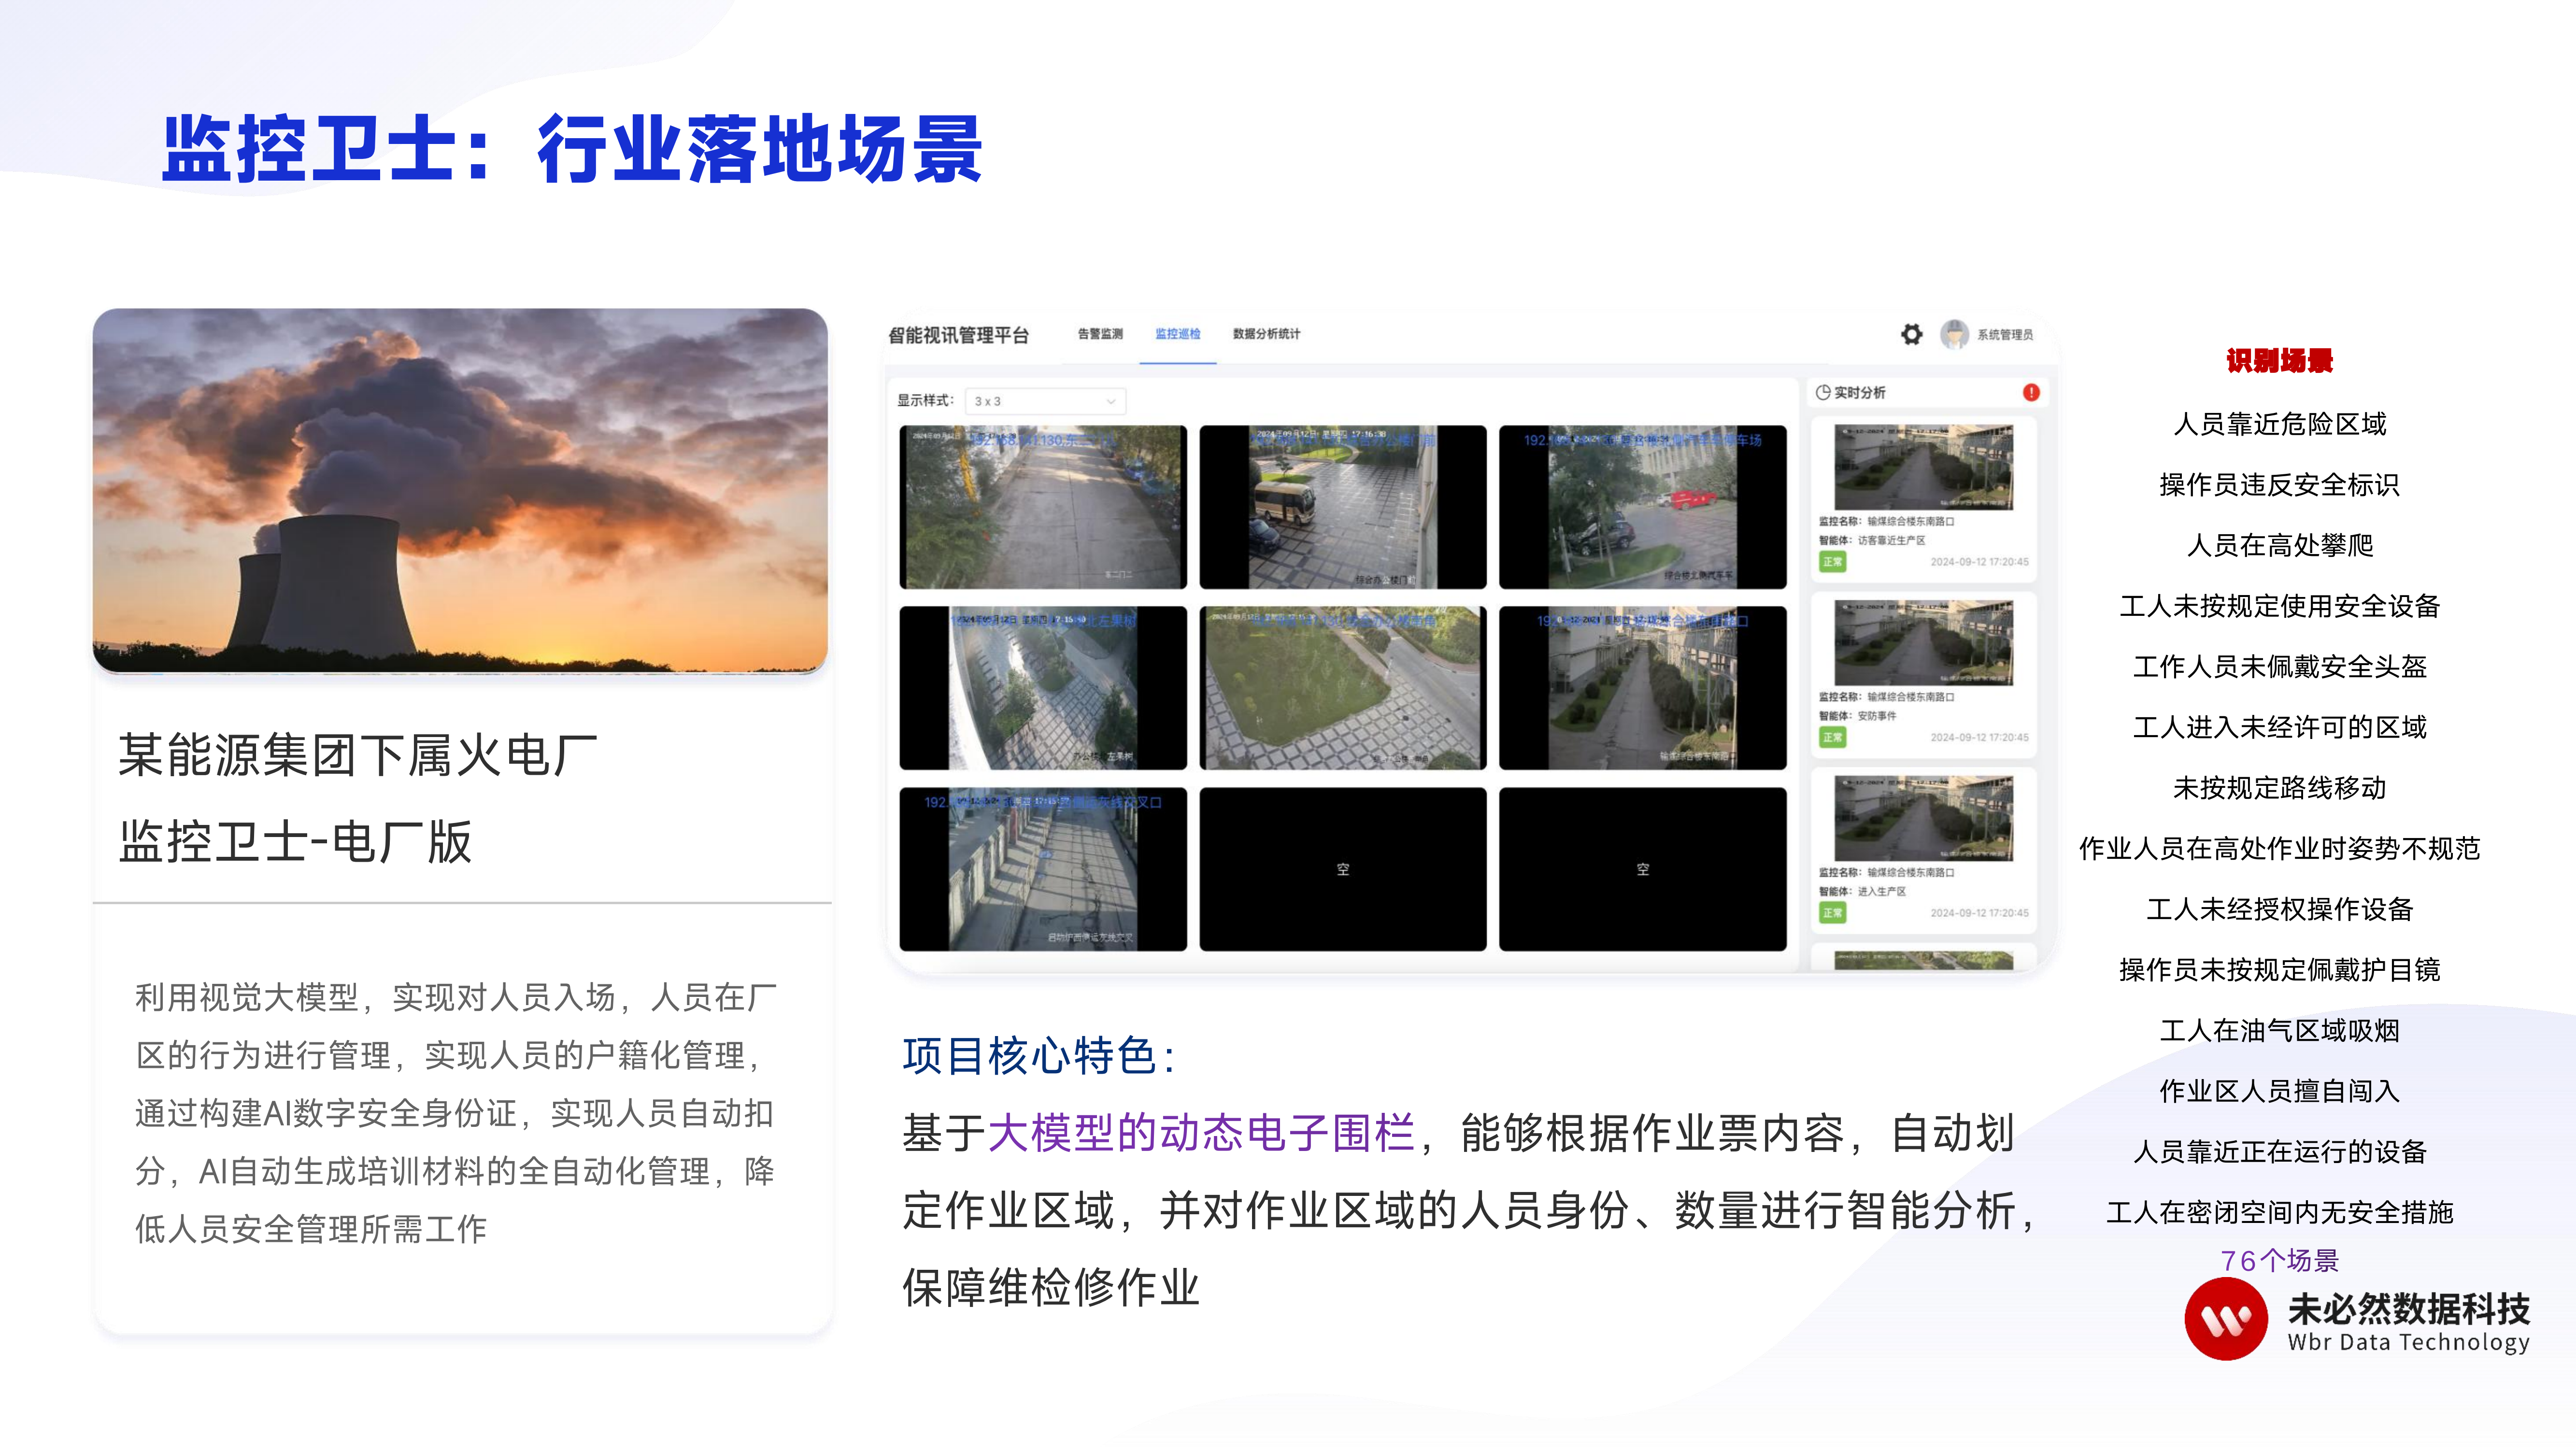Click the 未必然数据科技 company name
Screen dimensions: 2576x1449
[2408, 1308]
